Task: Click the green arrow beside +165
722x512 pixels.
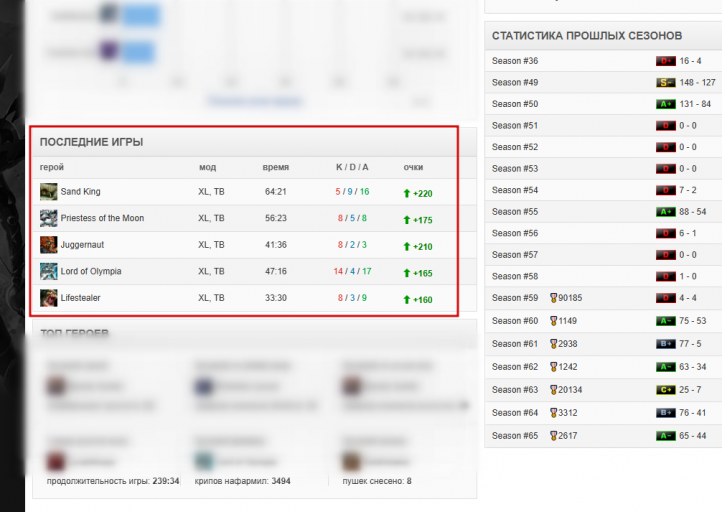Action: [x=407, y=273]
